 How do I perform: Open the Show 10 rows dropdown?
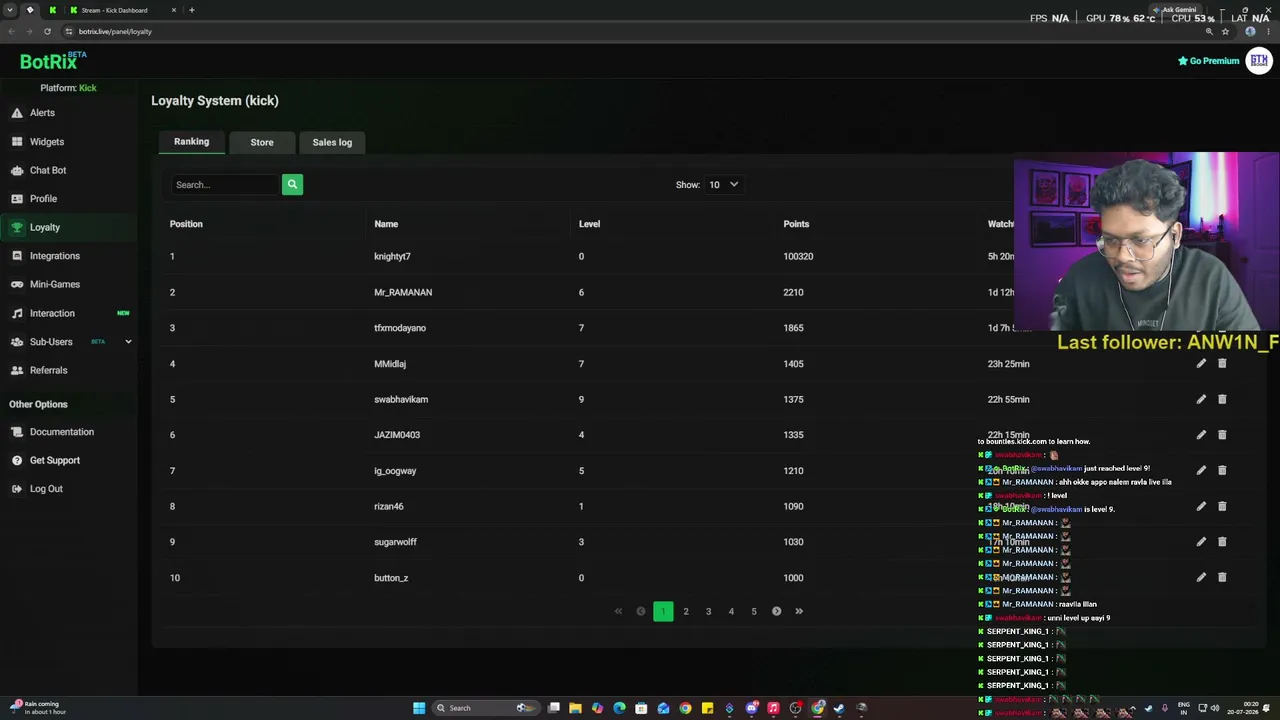(723, 184)
